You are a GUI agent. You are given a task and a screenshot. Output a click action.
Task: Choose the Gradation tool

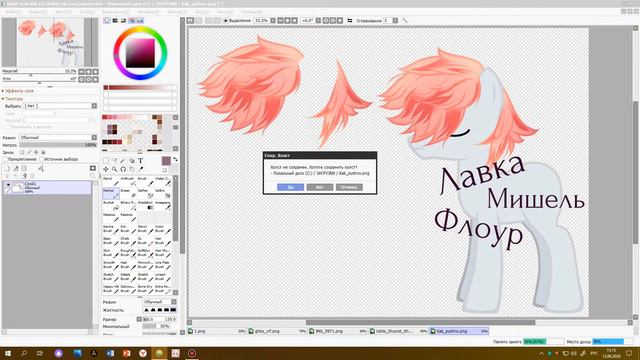(x=145, y=205)
